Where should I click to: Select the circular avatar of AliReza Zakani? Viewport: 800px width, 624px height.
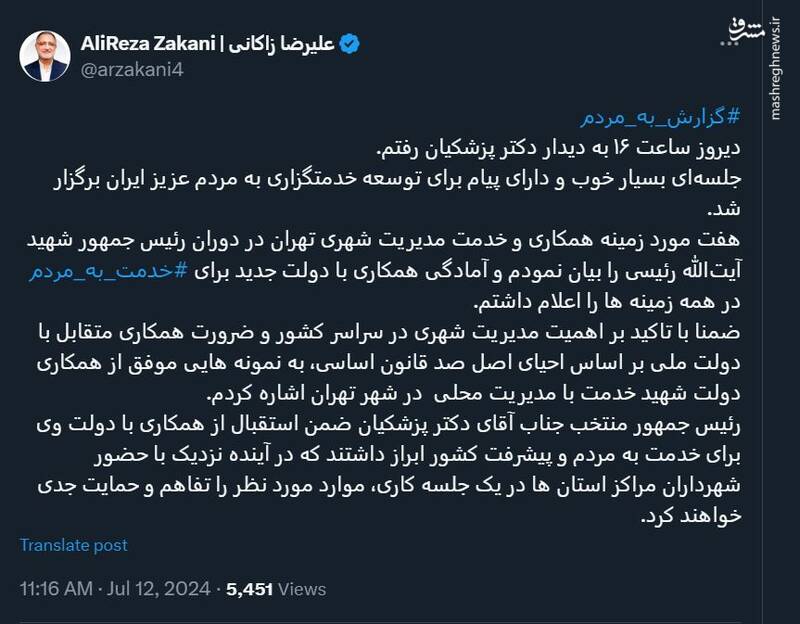[x=42, y=50]
